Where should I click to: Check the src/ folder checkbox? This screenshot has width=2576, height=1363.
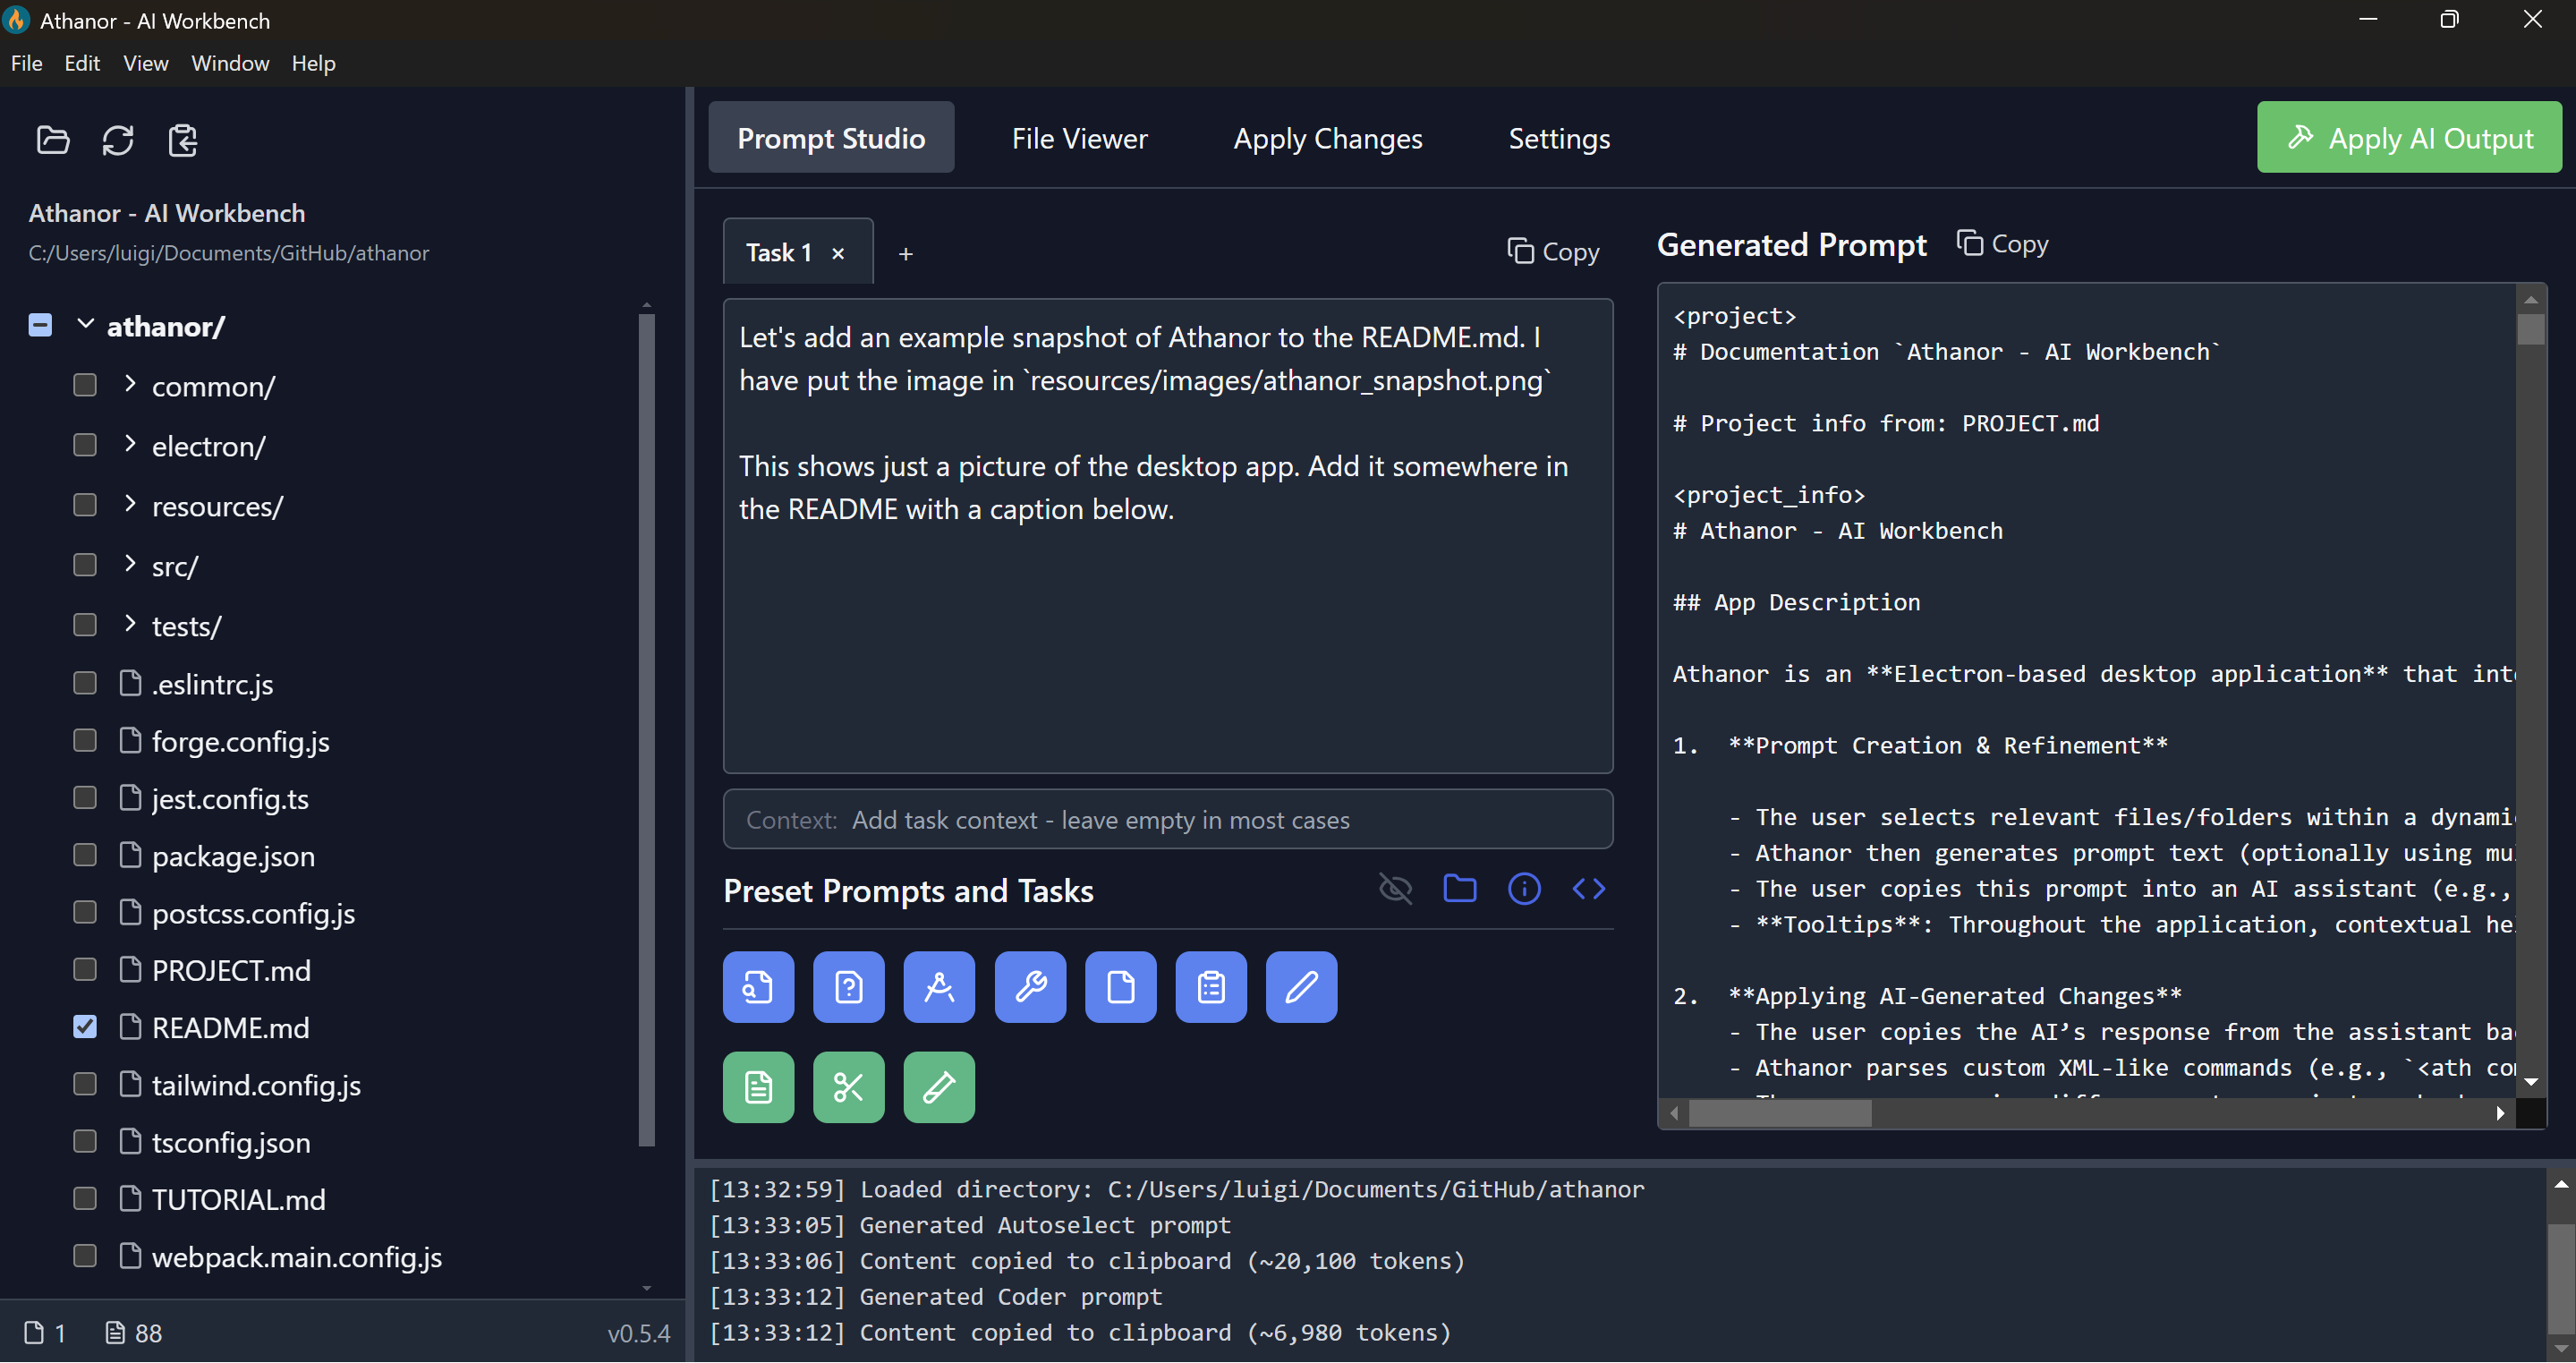[x=85, y=565]
